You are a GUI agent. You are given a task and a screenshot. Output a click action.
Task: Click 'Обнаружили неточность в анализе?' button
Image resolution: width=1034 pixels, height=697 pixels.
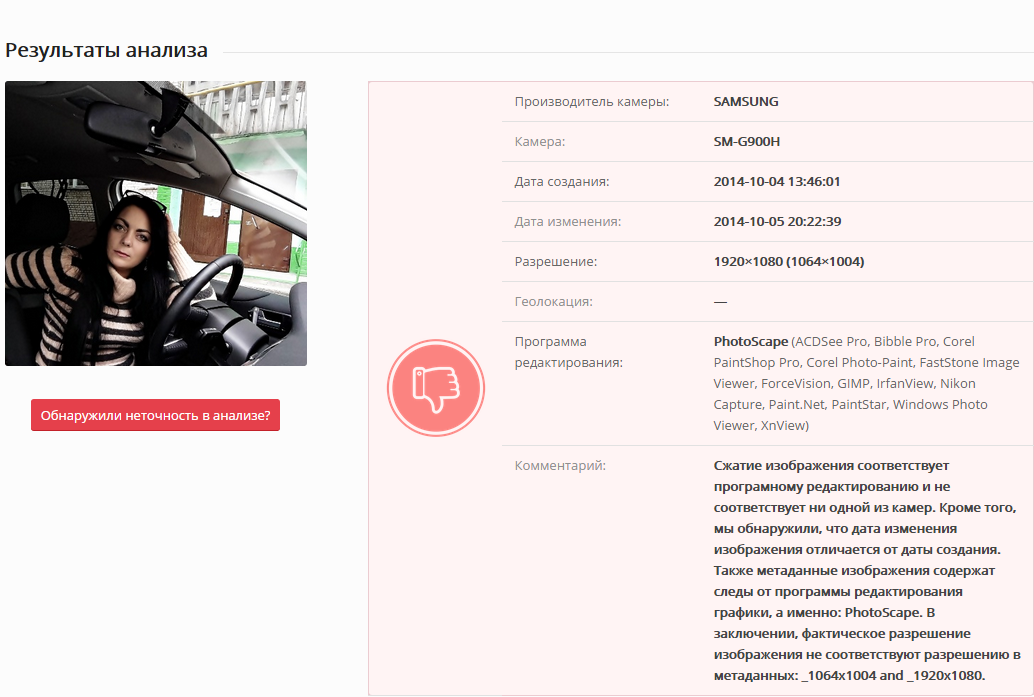[156, 415]
